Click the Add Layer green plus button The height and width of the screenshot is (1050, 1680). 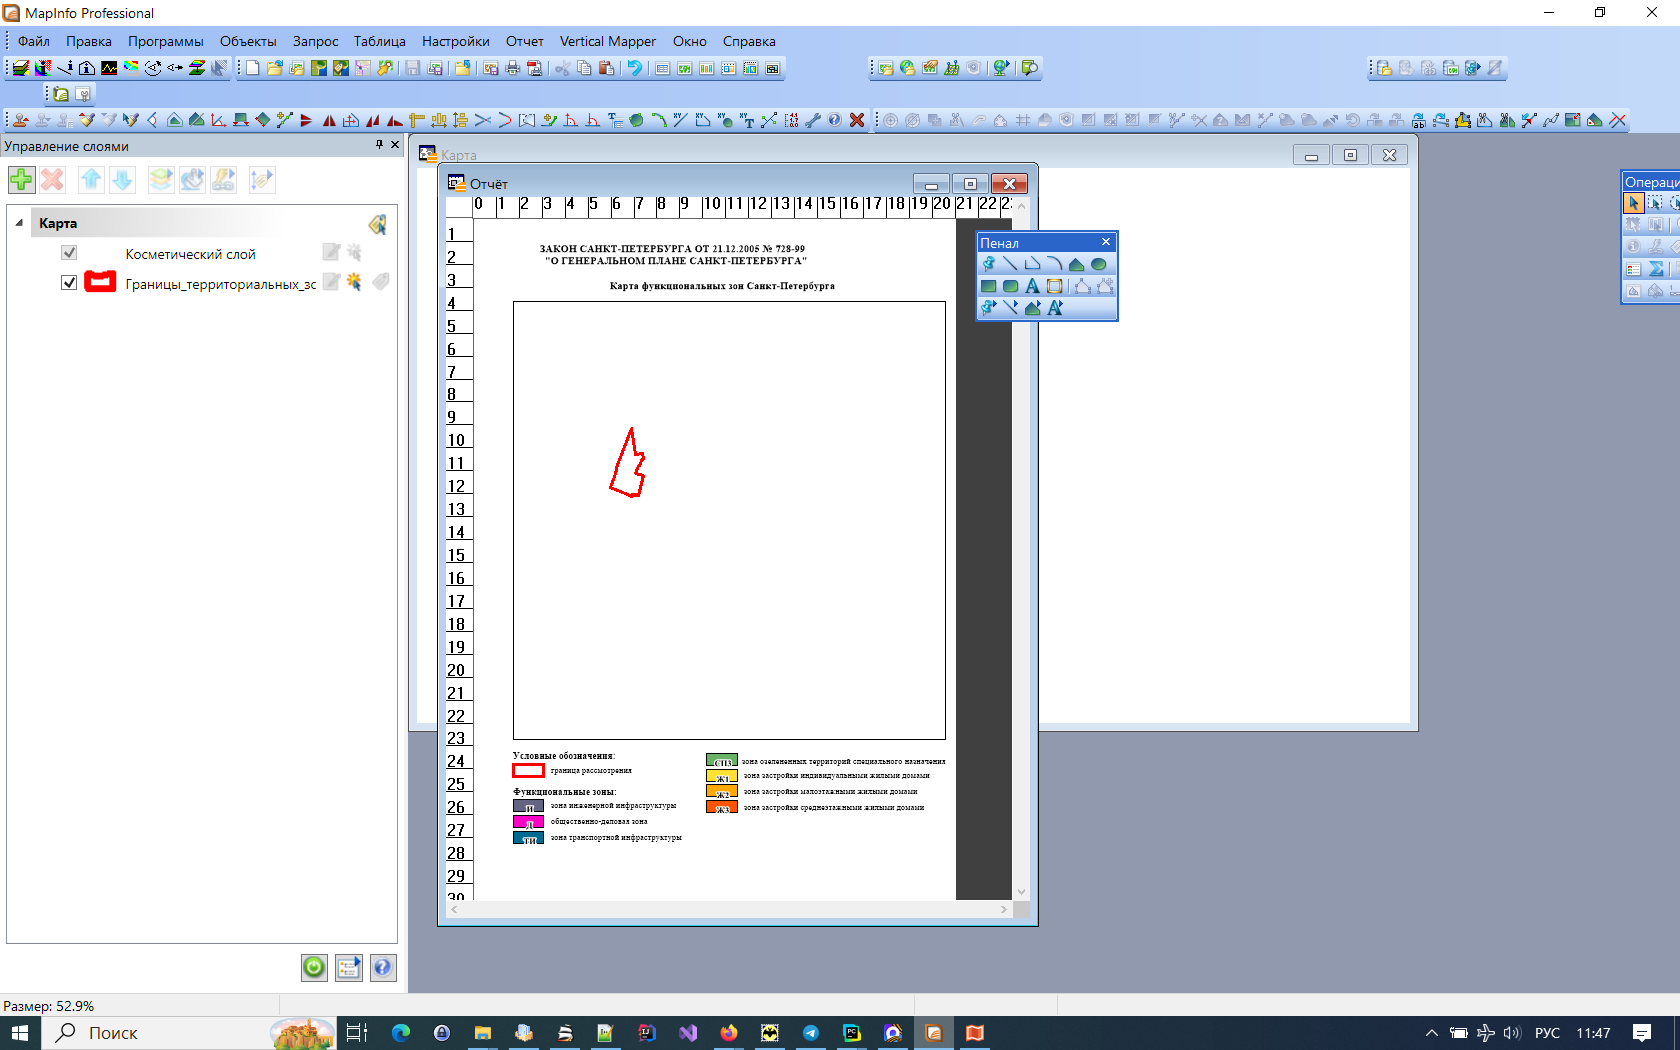(x=21, y=180)
